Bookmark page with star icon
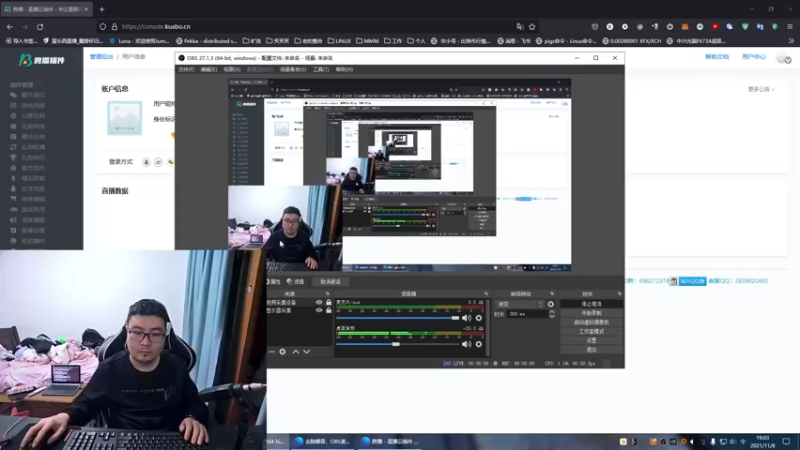The height and width of the screenshot is (450, 800). (x=532, y=27)
